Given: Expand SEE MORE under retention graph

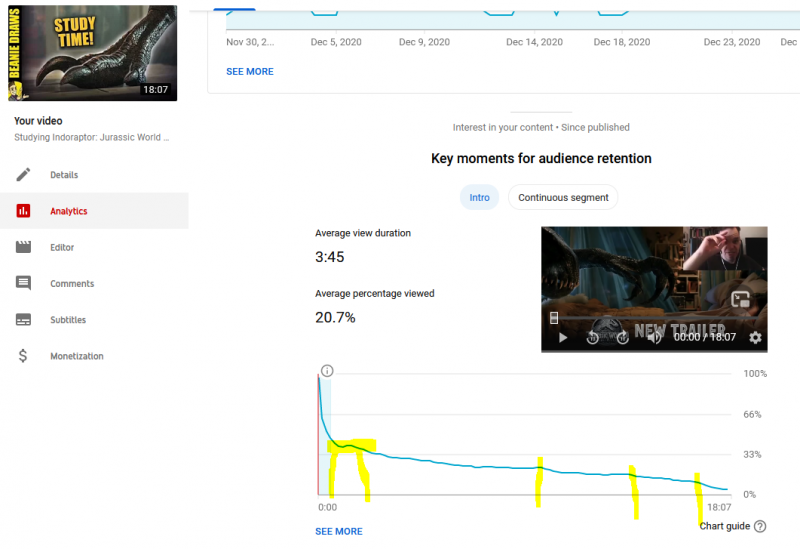Looking at the screenshot, I should click(x=338, y=531).
